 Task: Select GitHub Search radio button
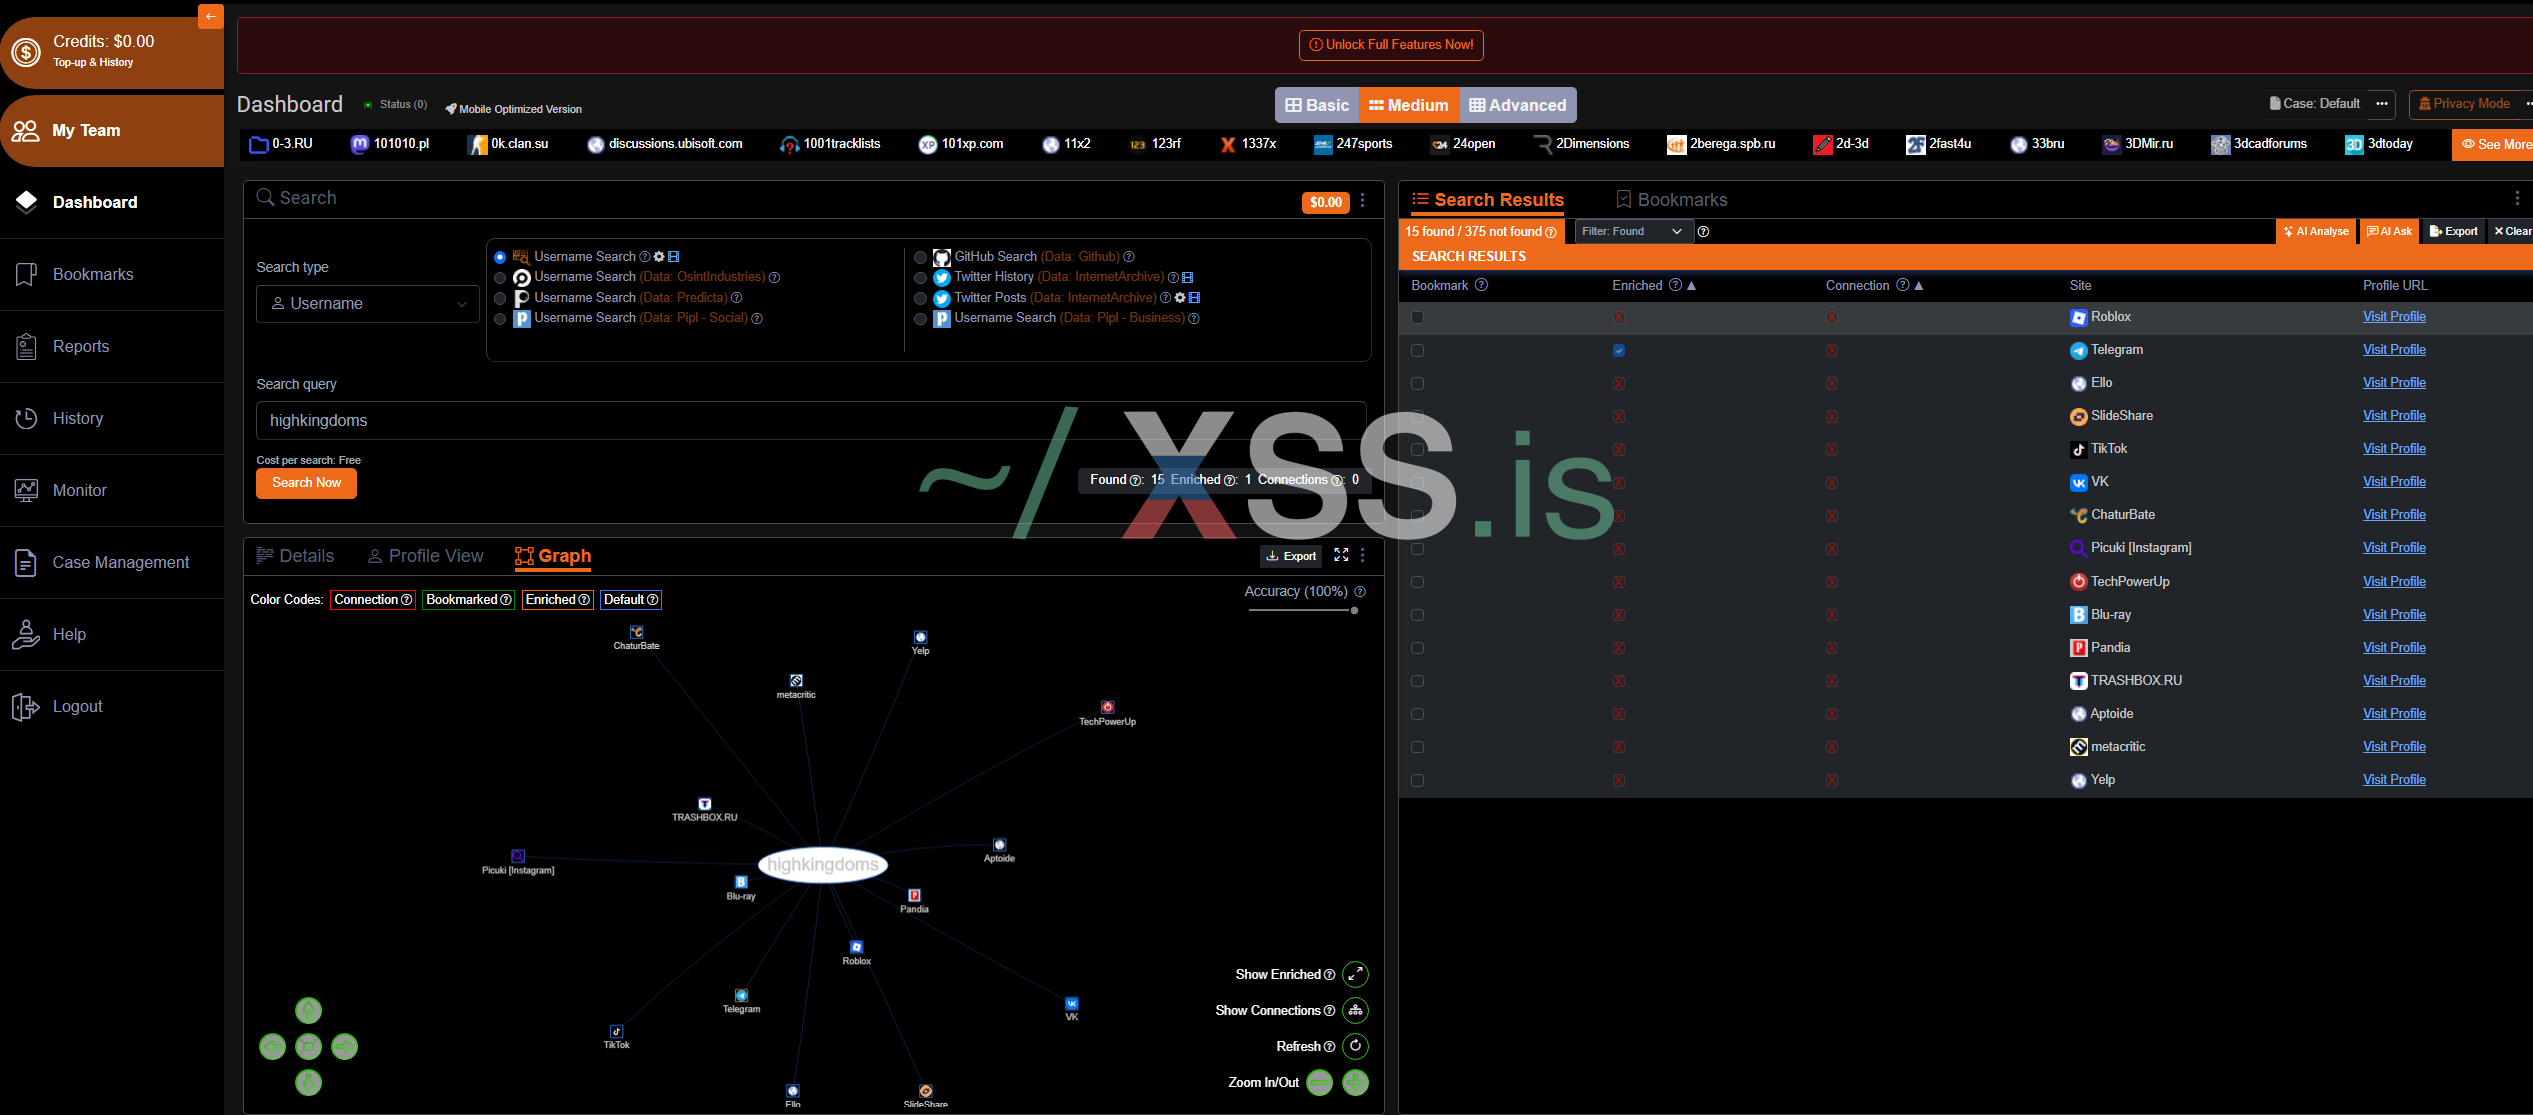pos(920,257)
